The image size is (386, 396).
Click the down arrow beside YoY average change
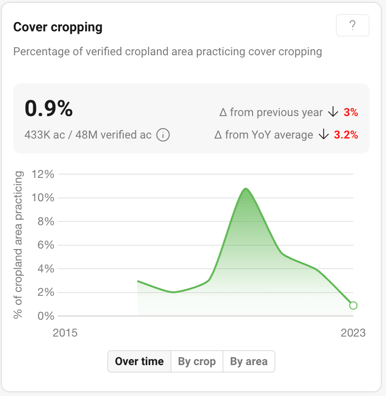pyautogui.click(x=323, y=135)
